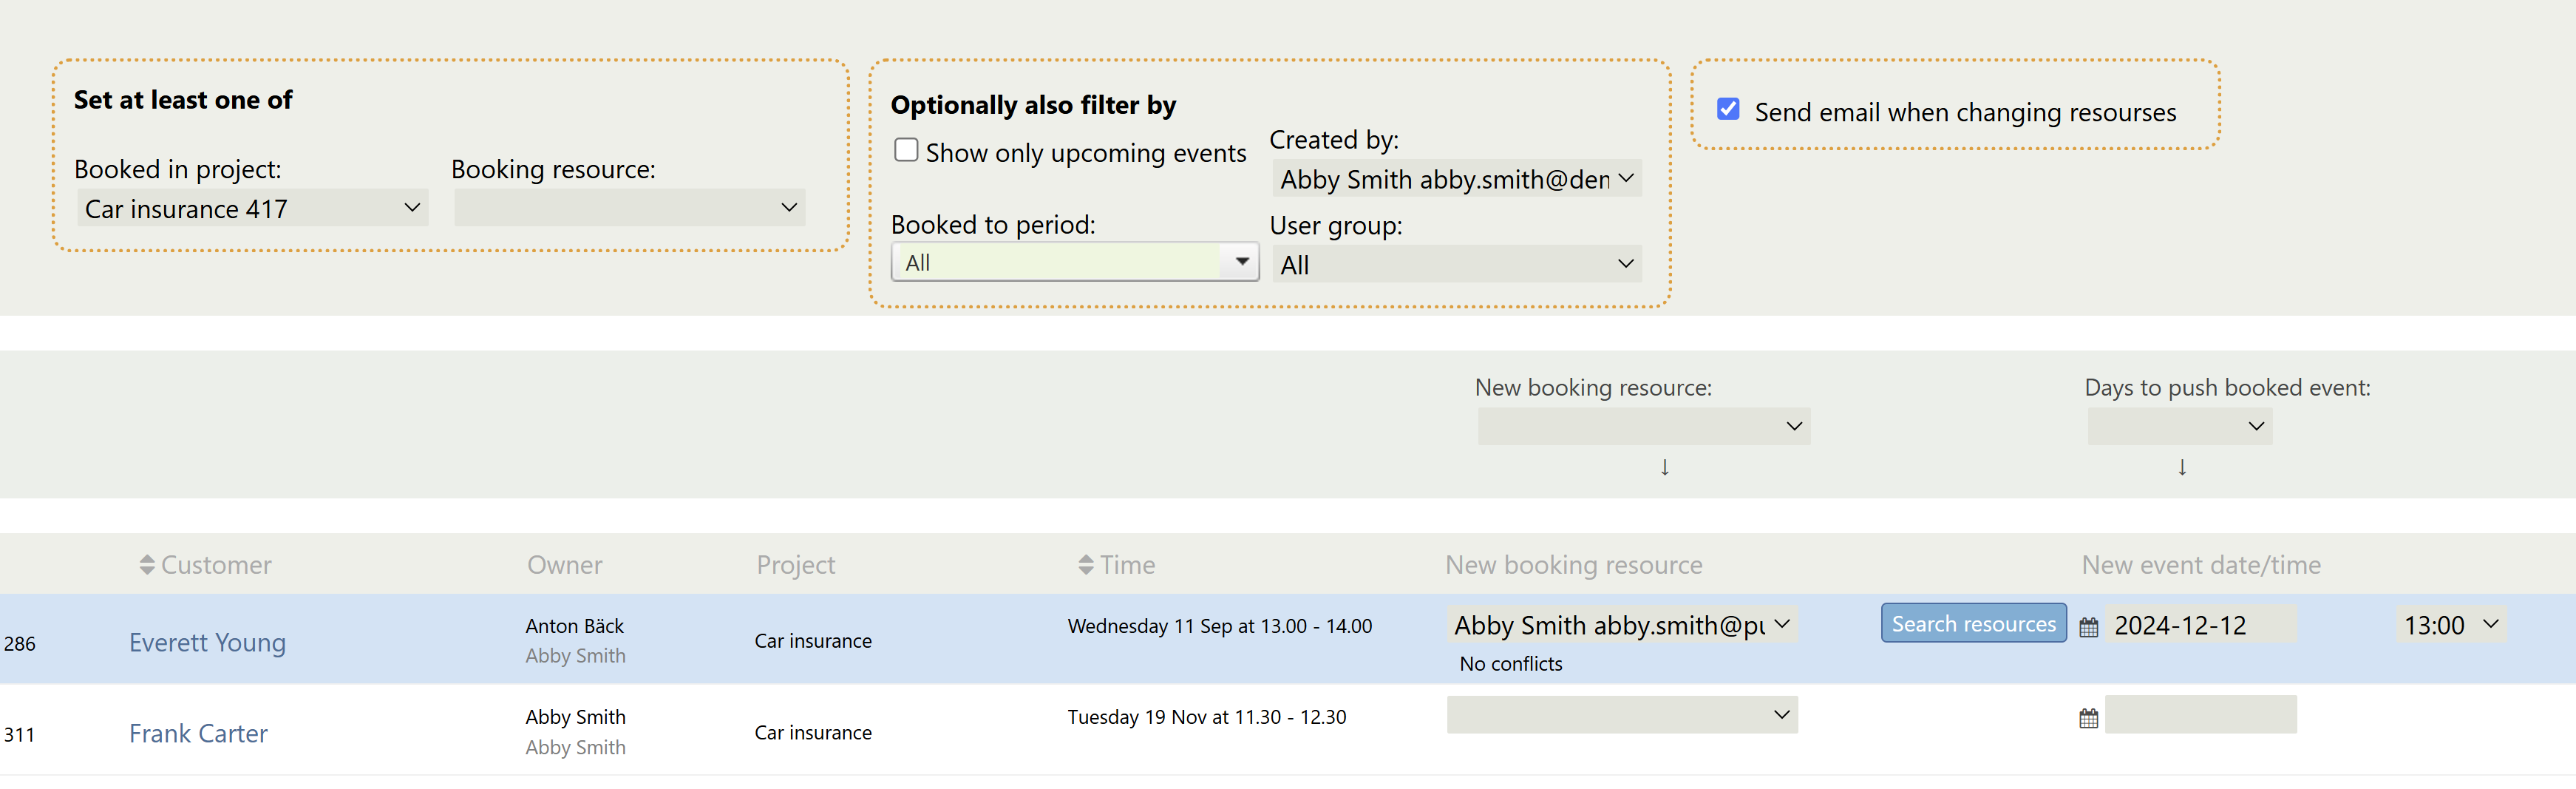Image resolution: width=2576 pixels, height=789 pixels.
Task: Open Booked in project dropdown
Action: tap(252, 208)
